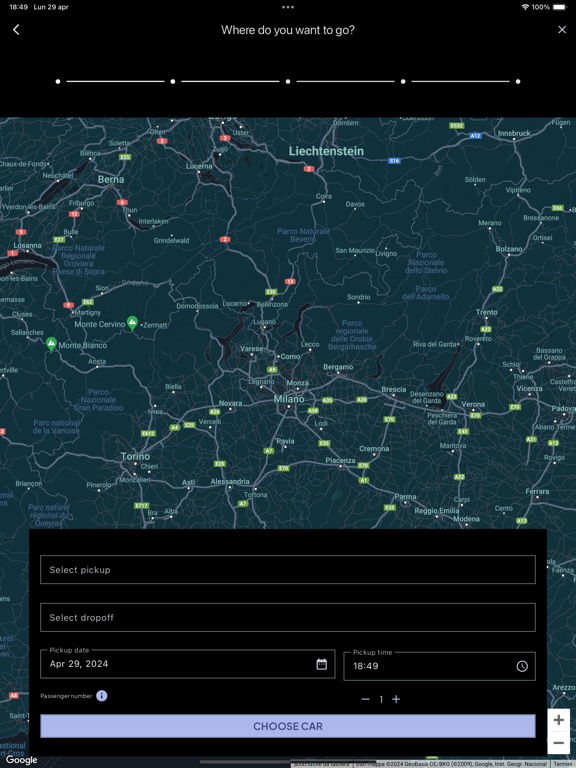Viewport: 576px width, 768px height.
Task: Click Liechtenstein label on the map
Action: coord(326,151)
